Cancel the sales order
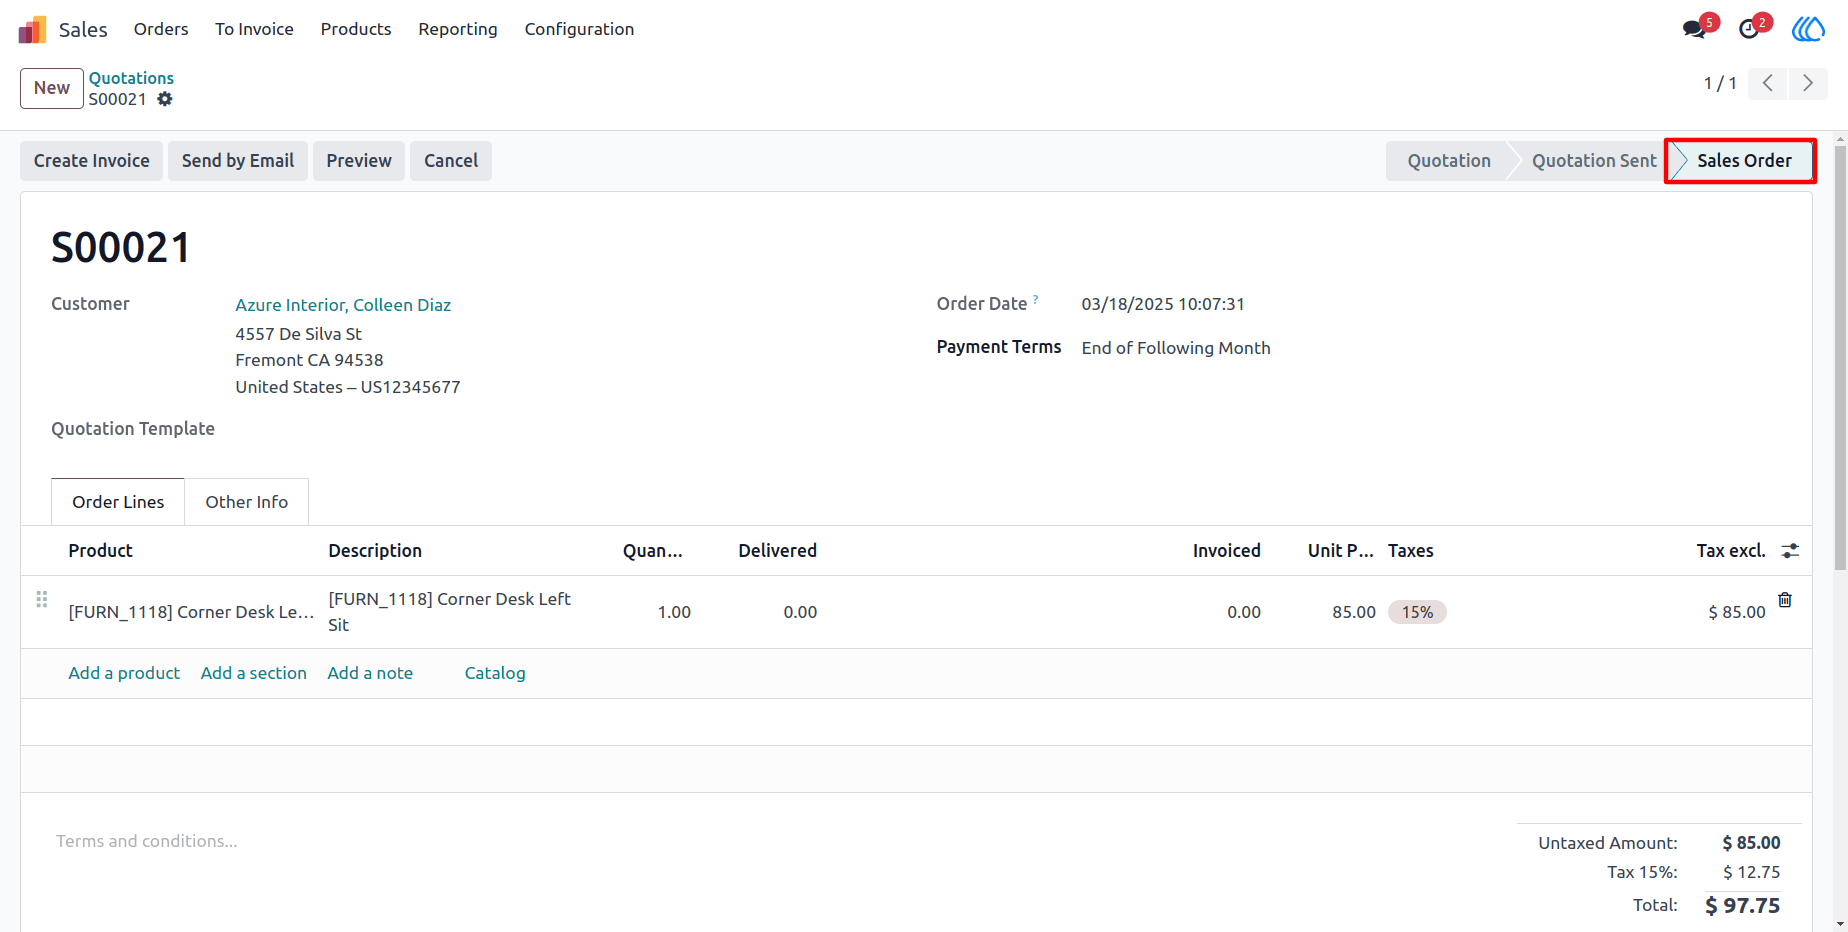 tap(451, 161)
